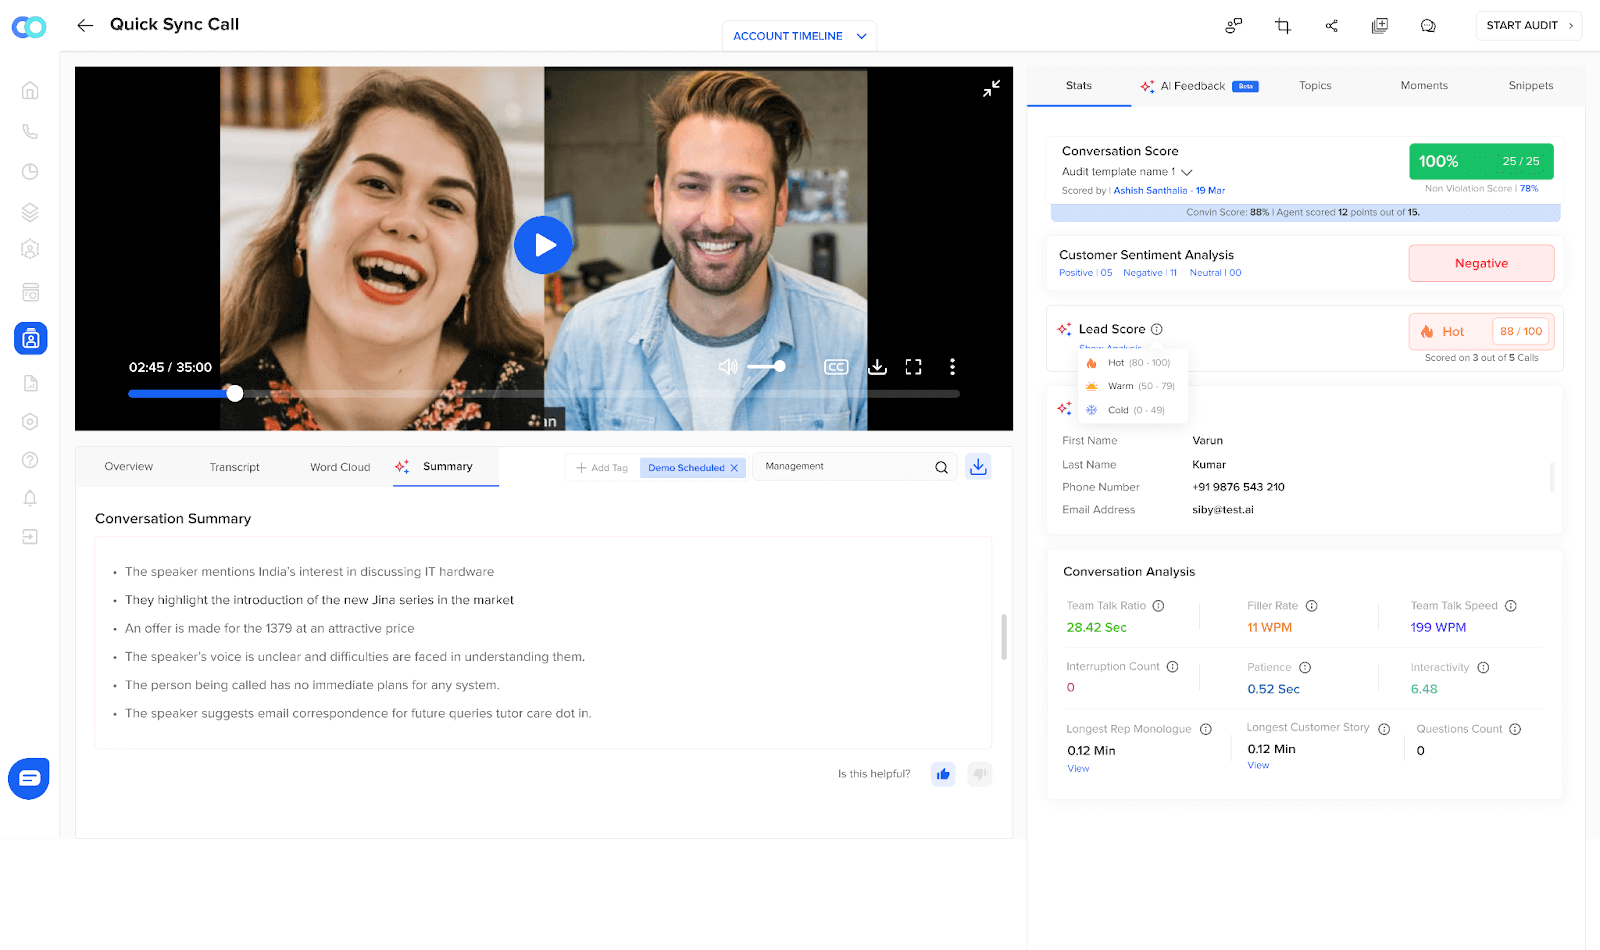Click the Positive sentiment count link

coord(1085,273)
